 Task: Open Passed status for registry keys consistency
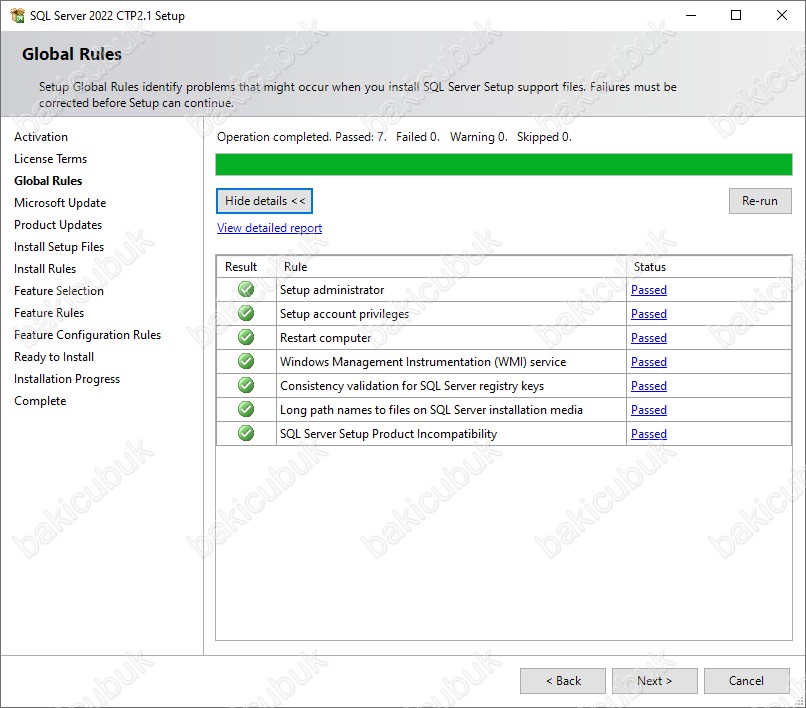(x=649, y=386)
